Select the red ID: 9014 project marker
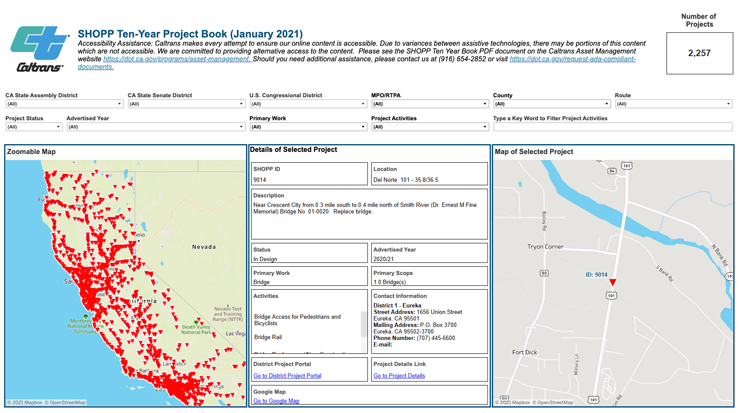740x413 pixels. click(612, 282)
